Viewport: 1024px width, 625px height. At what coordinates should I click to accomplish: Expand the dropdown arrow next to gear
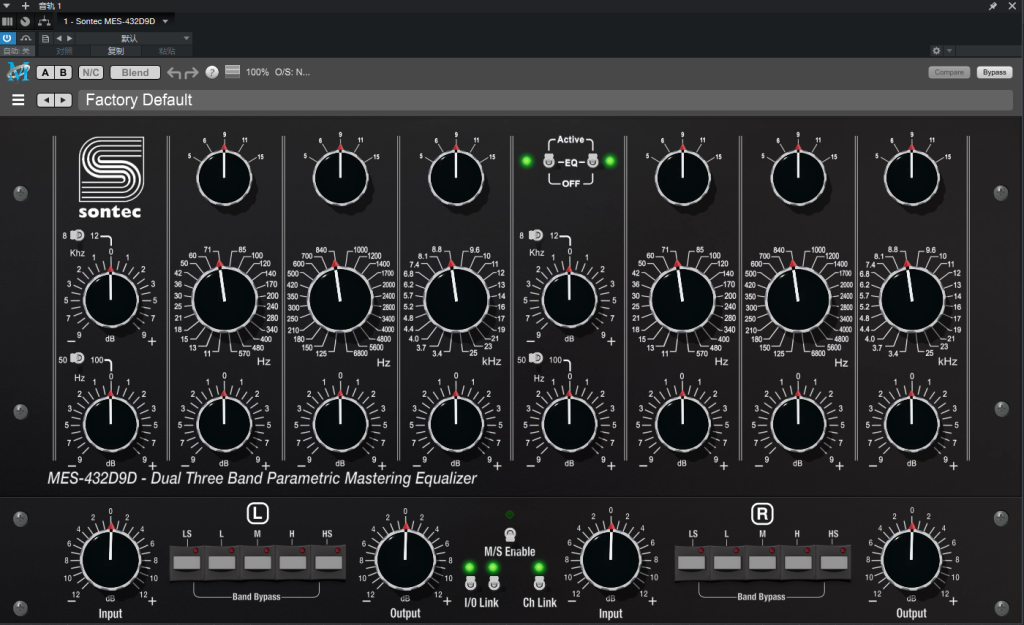point(950,50)
